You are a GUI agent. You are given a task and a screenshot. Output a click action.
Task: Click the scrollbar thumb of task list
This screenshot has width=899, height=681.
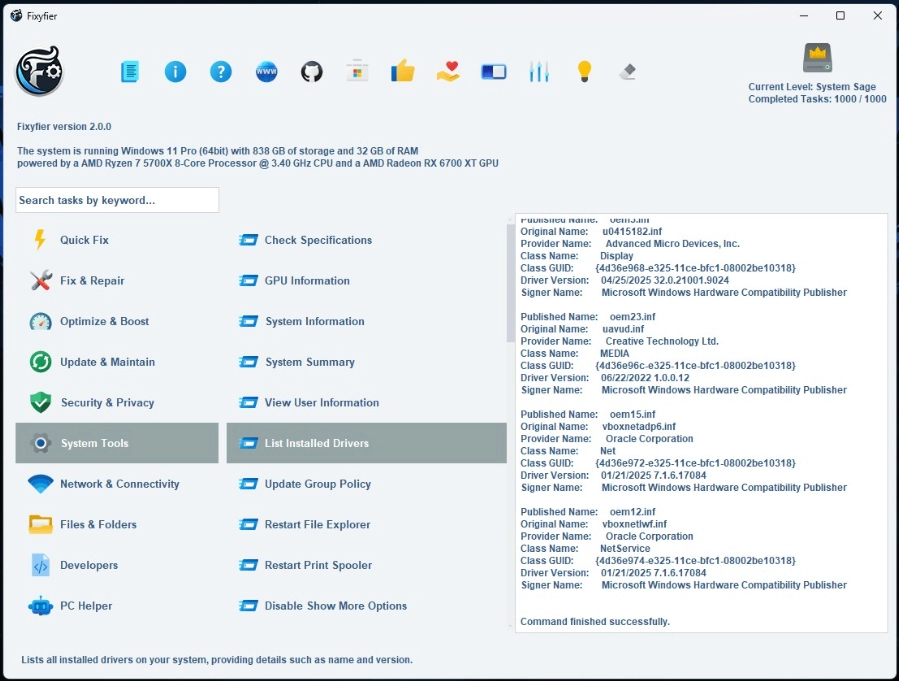[x=510, y=283]
